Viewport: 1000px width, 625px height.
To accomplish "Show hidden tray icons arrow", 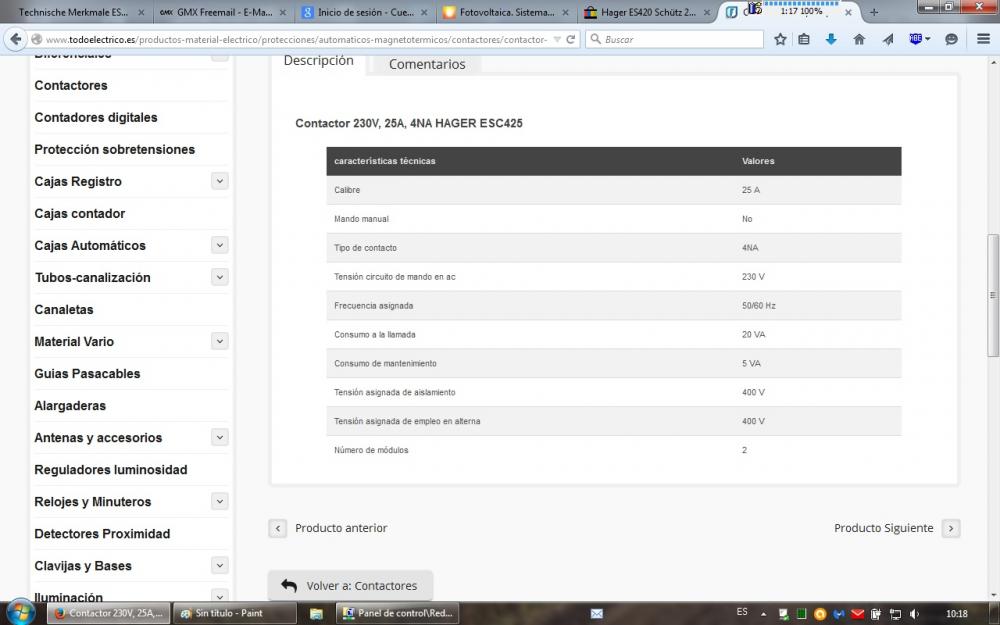I will tap(763, 614).
